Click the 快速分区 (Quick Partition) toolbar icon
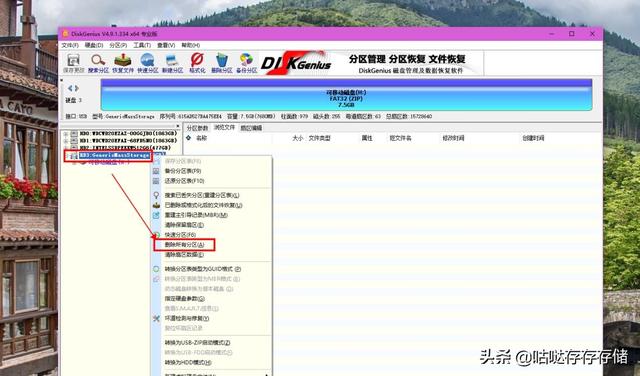 147,60
